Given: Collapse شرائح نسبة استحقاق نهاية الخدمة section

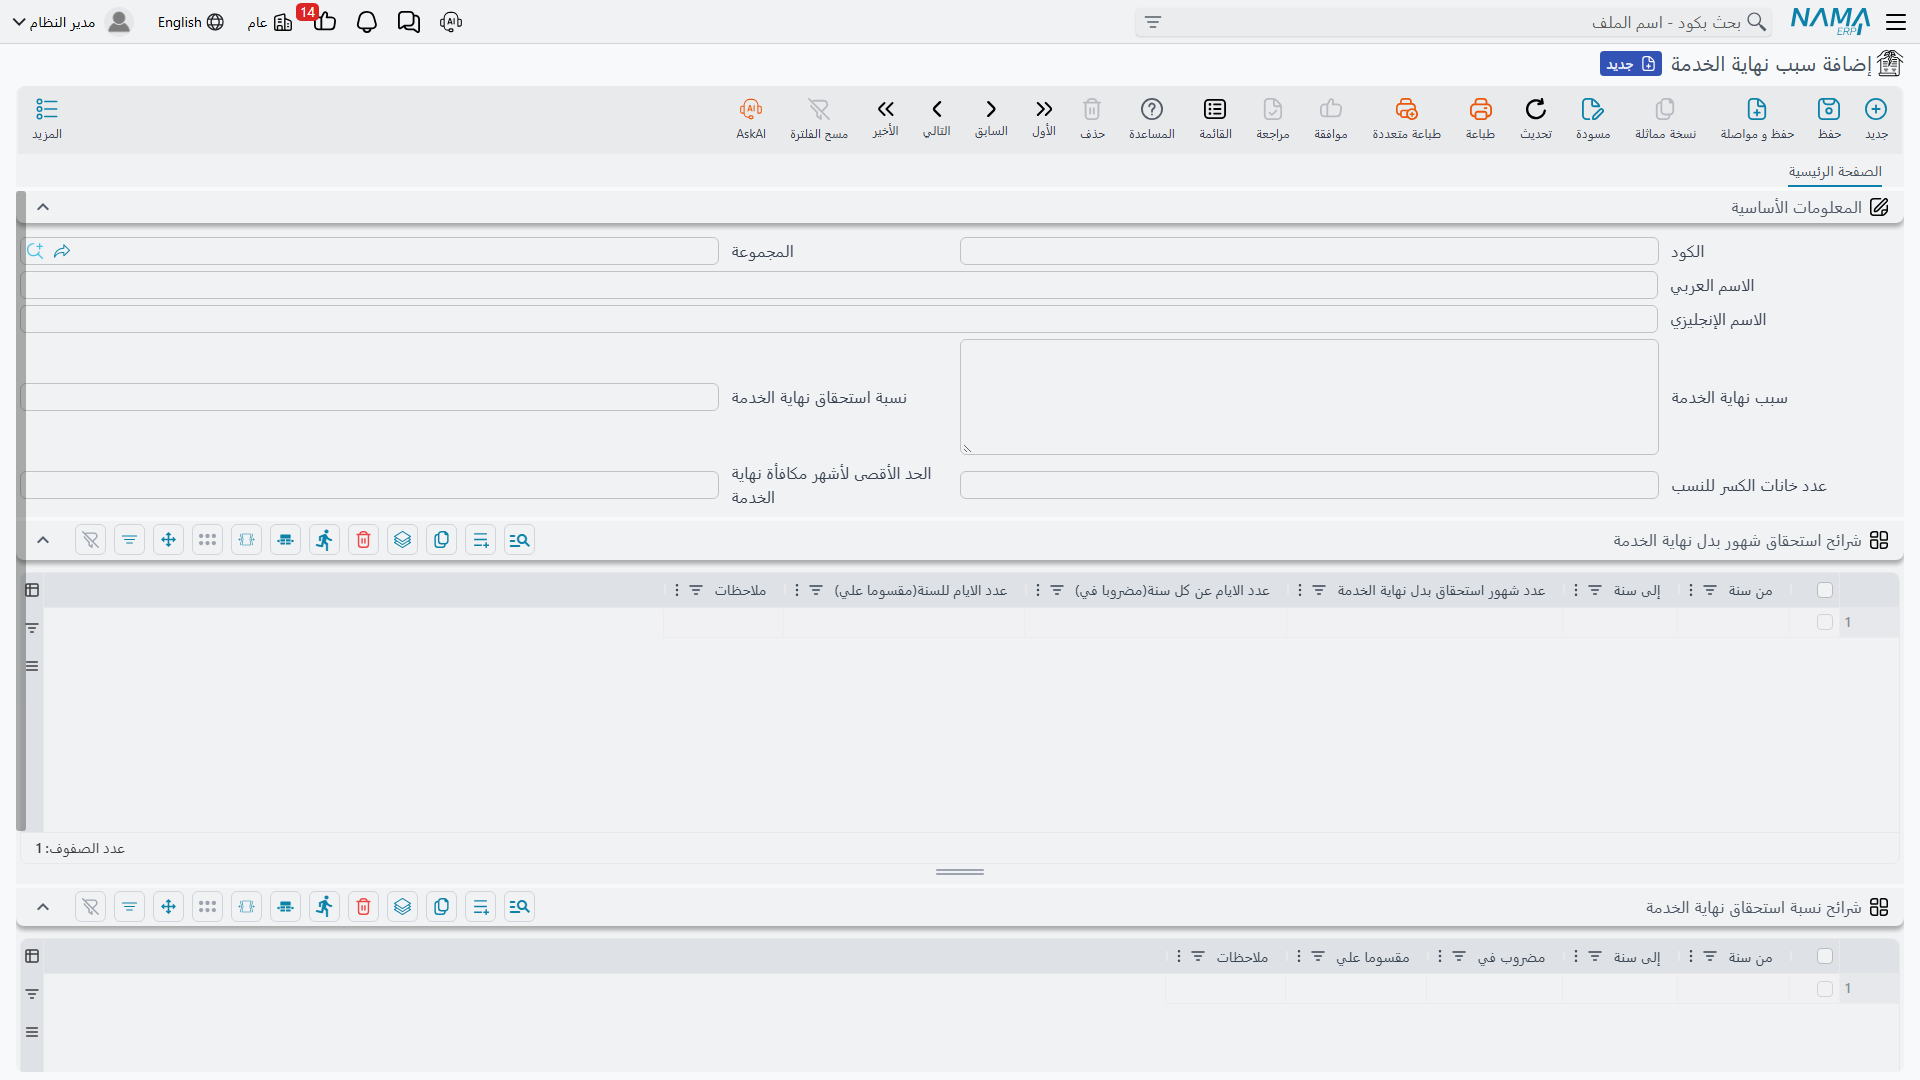Looking at the screenshot, I should point(43,907).
